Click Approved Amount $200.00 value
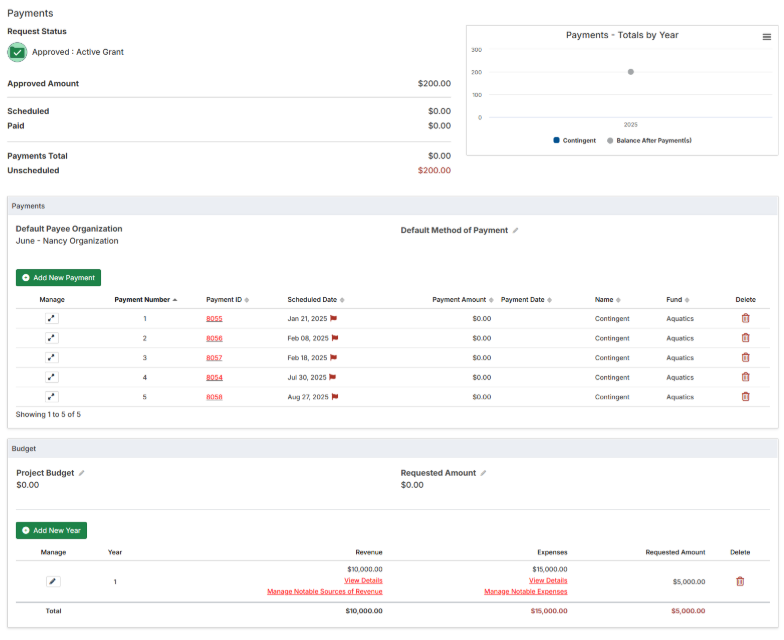Image resolution: width=784 pixels, height=640 pixels. click(434, 83)
